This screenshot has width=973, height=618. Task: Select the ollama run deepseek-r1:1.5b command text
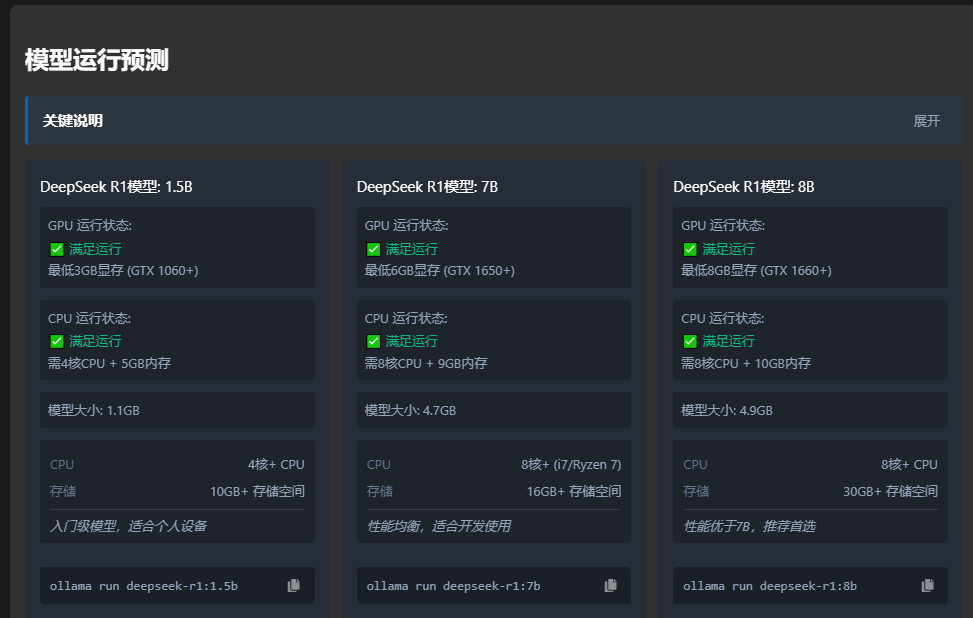click(144, 586)
